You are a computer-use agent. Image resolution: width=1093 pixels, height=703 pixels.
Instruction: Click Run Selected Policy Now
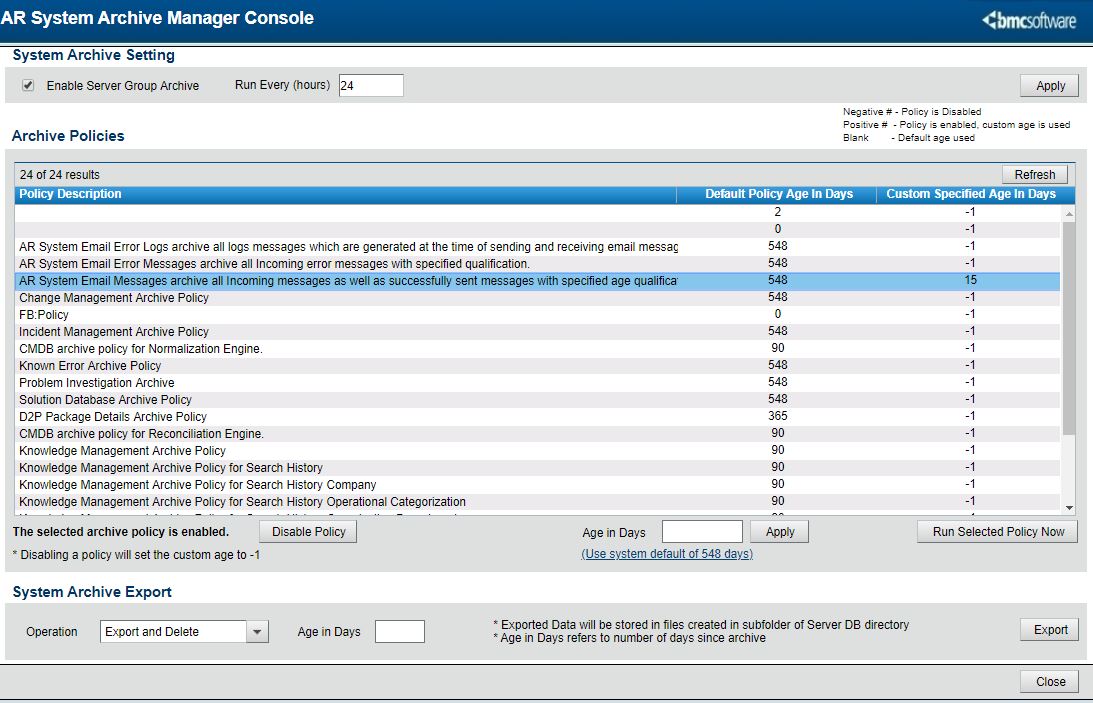tap(997, 532)
